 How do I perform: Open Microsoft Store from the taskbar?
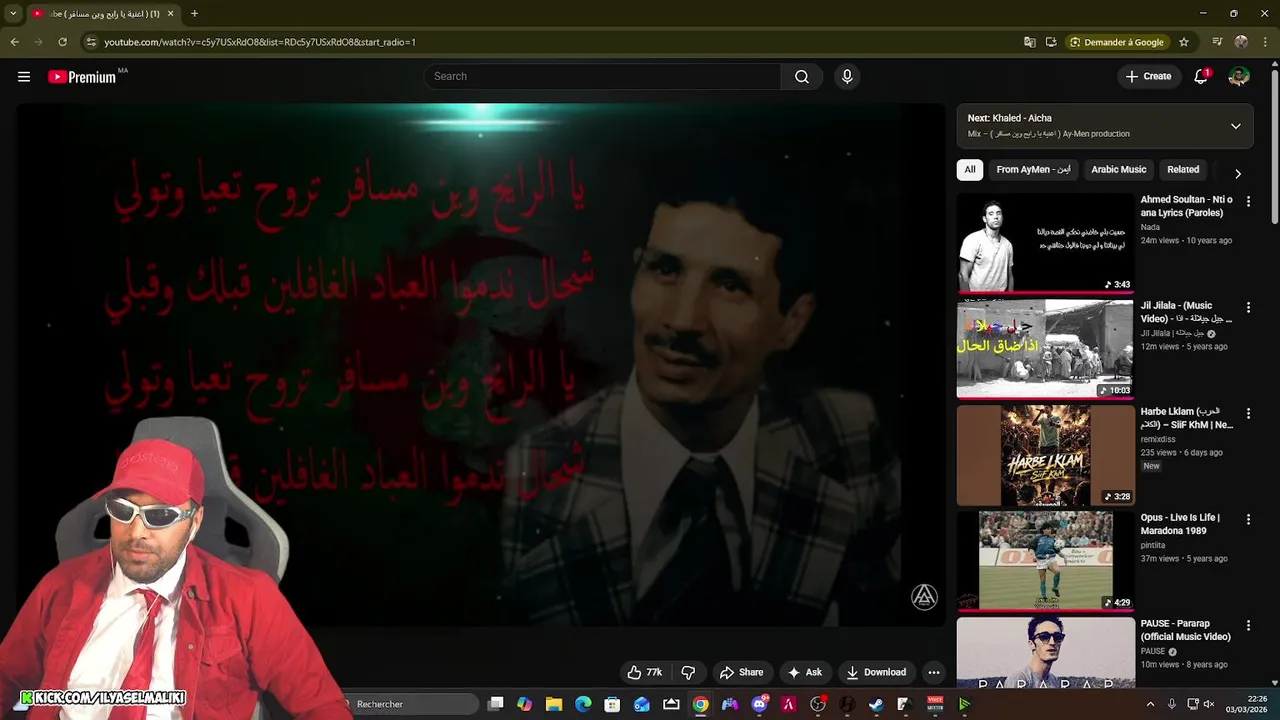[612, 704]
